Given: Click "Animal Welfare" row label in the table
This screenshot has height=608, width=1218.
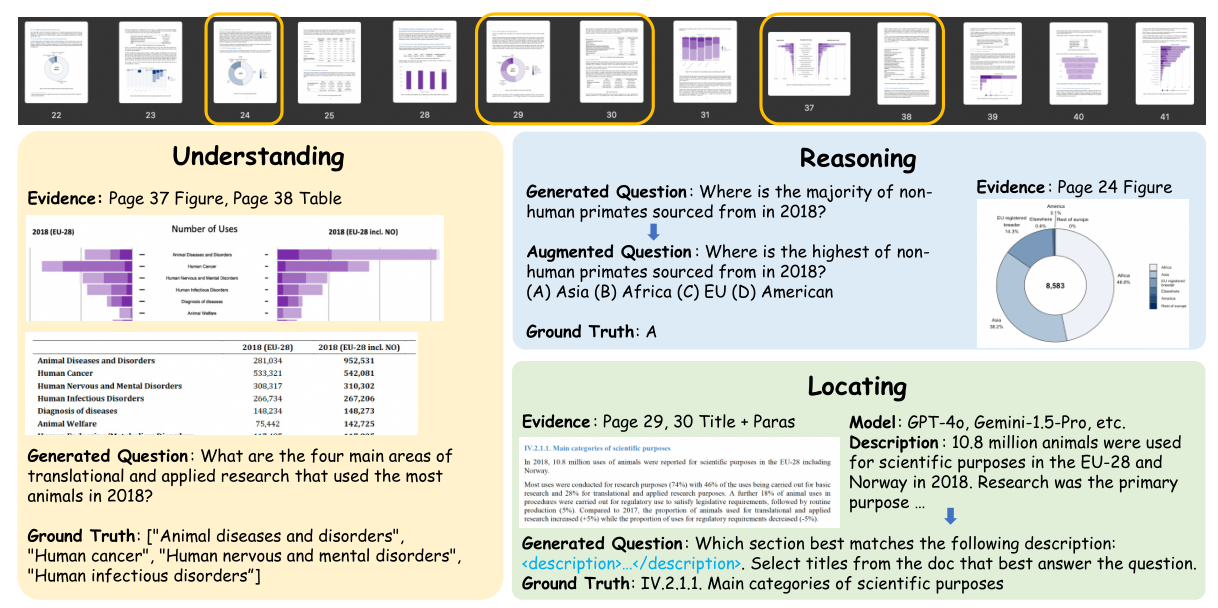Looking at the screenshot, I should (x=67, y=424).
